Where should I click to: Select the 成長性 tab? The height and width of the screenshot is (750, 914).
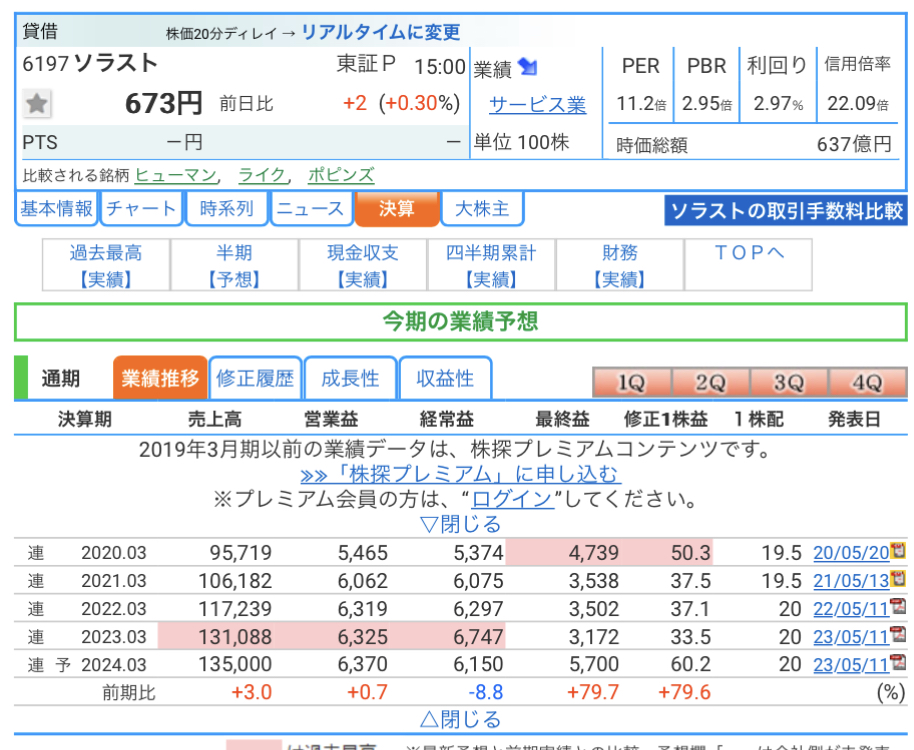coord(350,378)
